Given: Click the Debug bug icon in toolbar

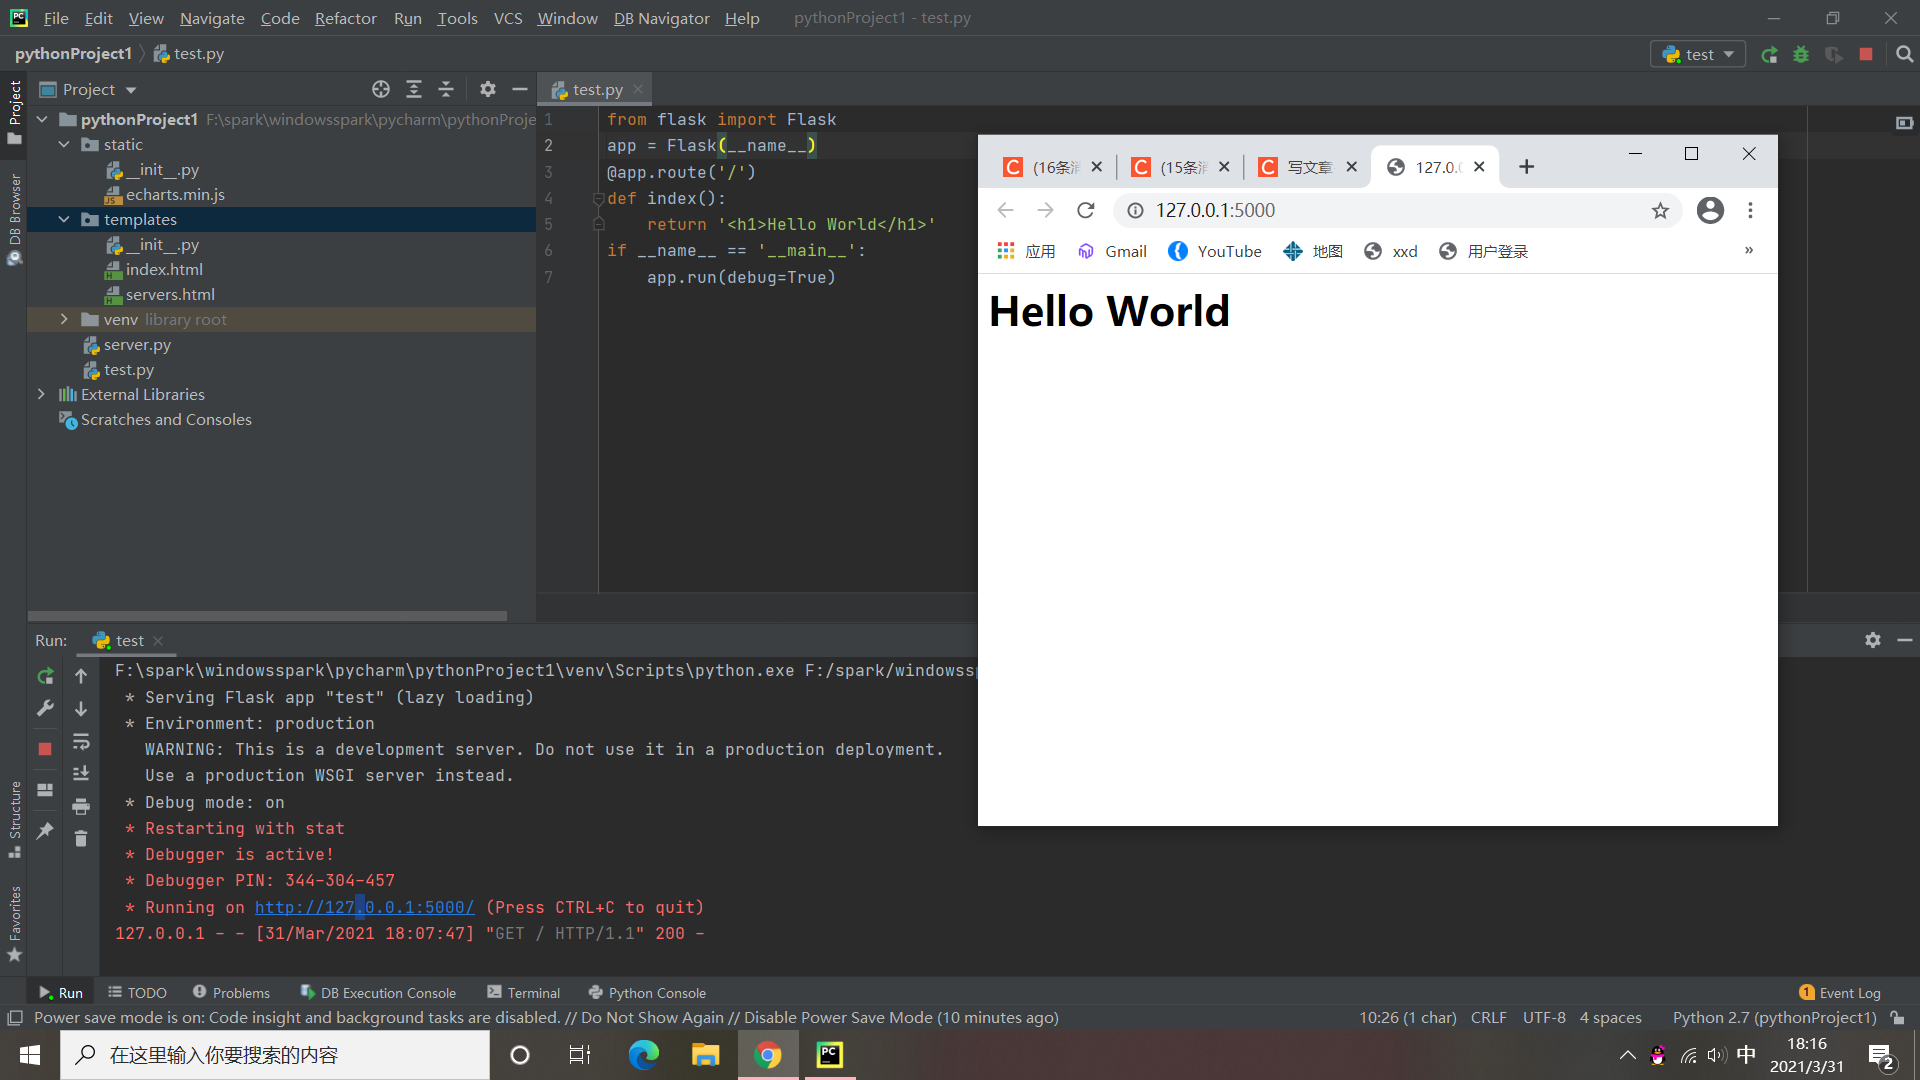Looking at the screenshot, I should [x=1801, y=55].
